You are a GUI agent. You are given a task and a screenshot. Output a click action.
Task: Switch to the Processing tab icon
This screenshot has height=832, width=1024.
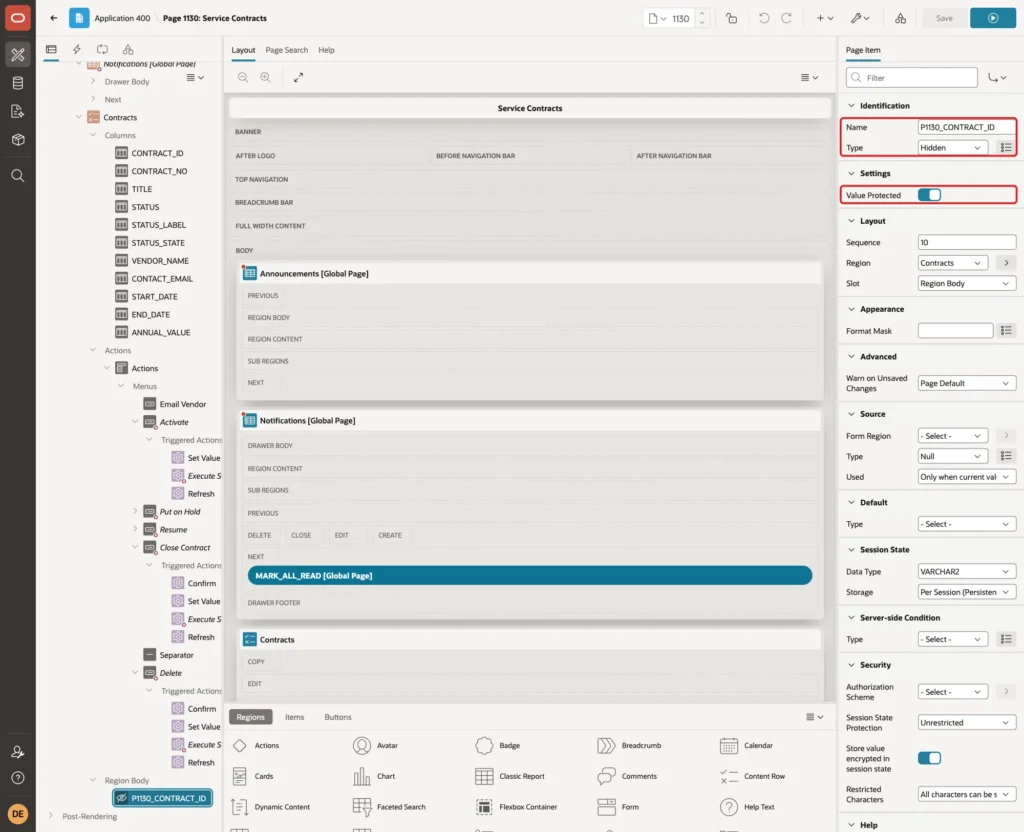pos(103,50)
